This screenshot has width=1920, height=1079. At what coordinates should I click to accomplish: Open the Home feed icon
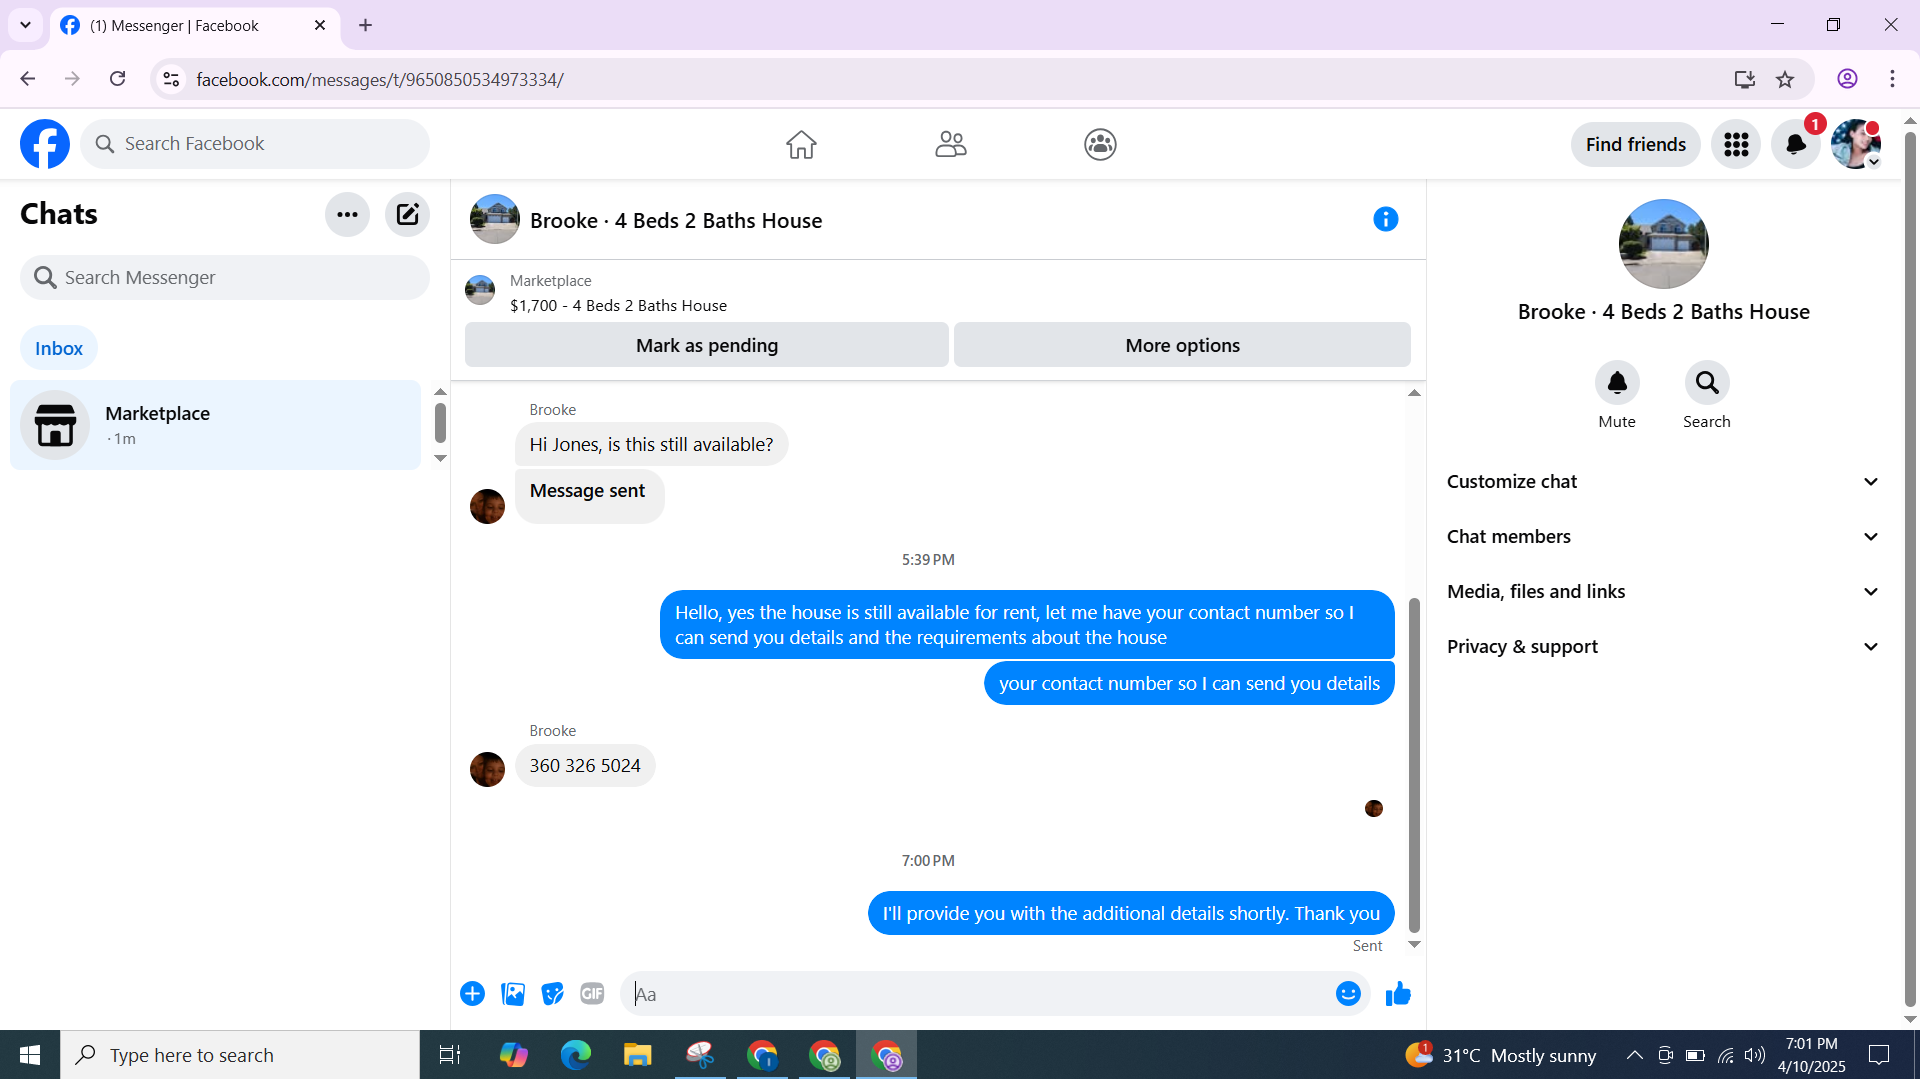click(801, 144)
